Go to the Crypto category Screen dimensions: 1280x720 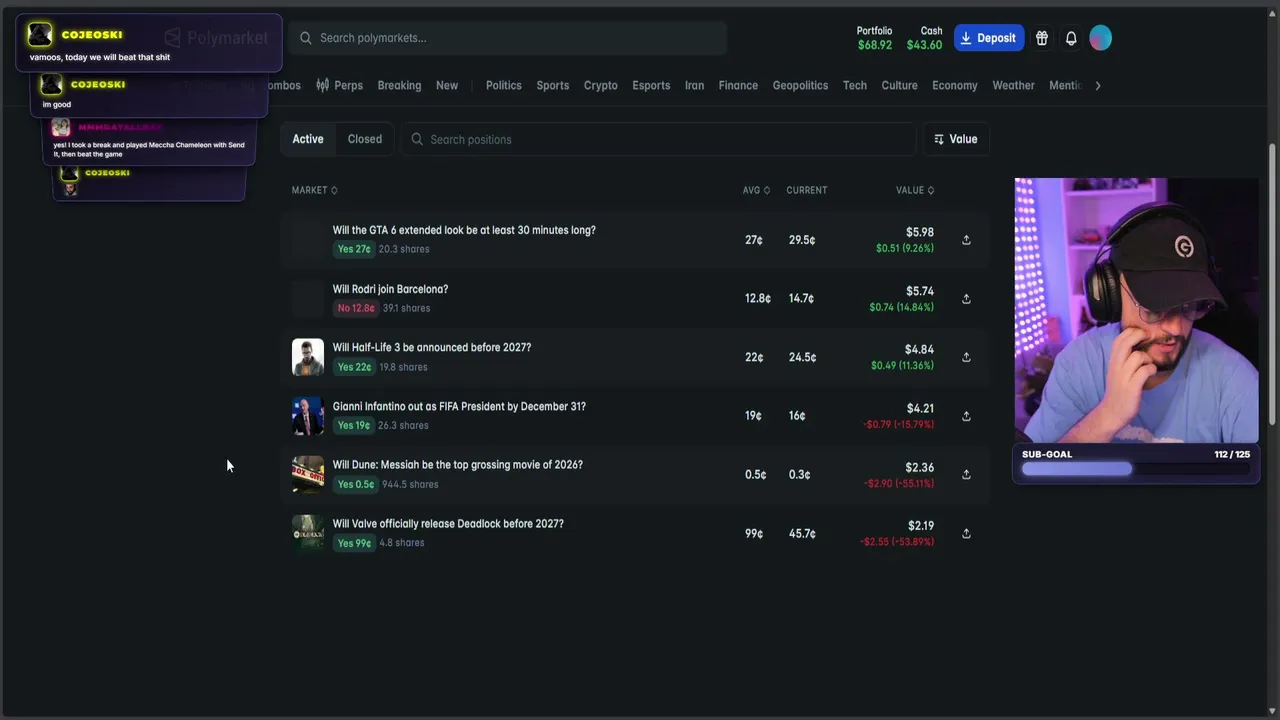coord(601,85)
